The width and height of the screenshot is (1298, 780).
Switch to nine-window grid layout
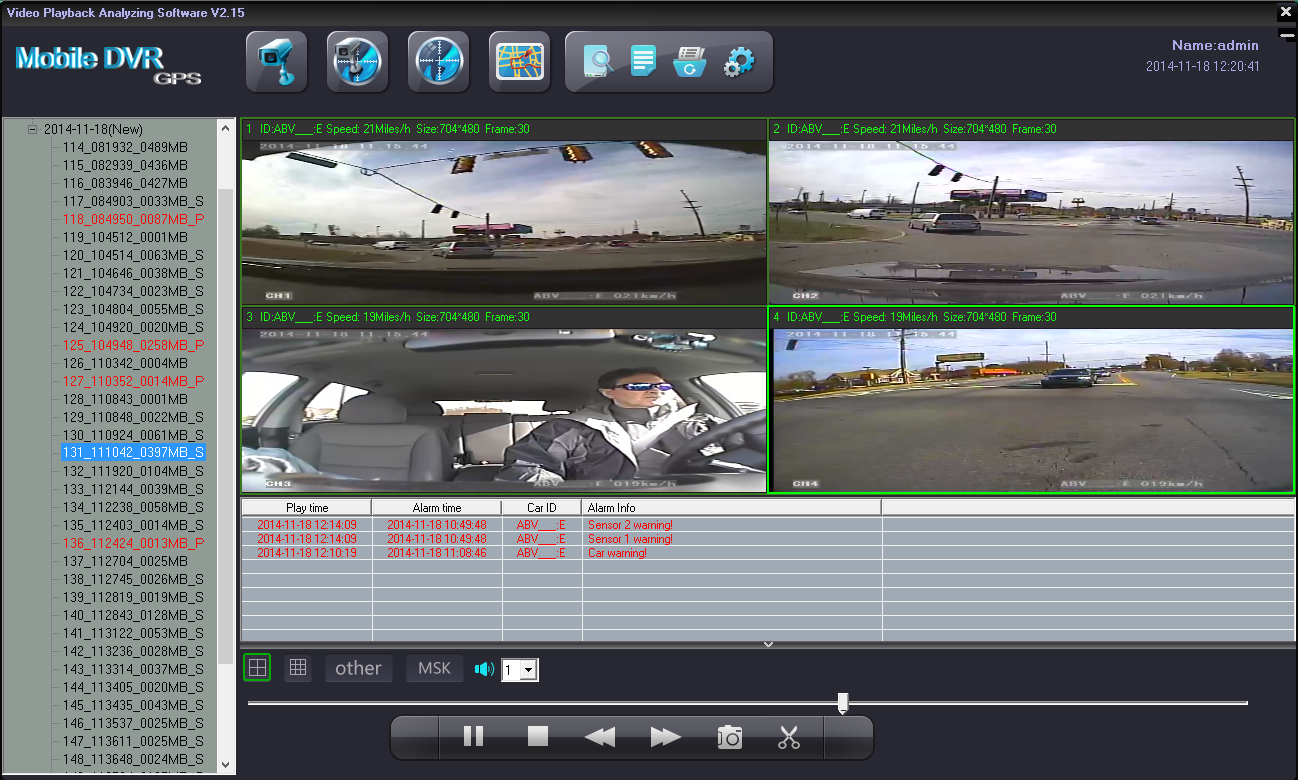(297, 668)
